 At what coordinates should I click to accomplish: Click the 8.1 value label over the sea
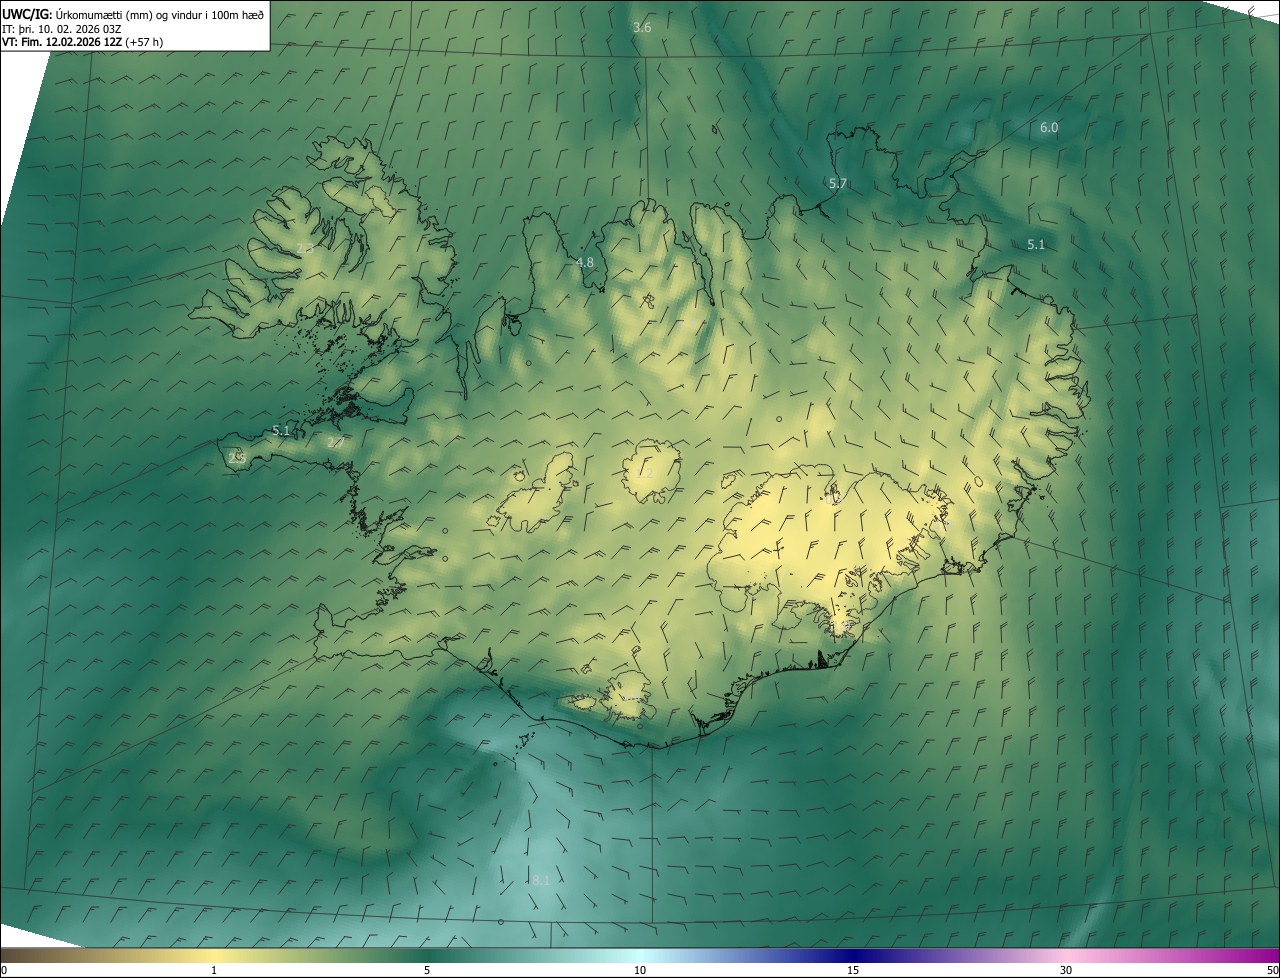(x=541, y=880)
